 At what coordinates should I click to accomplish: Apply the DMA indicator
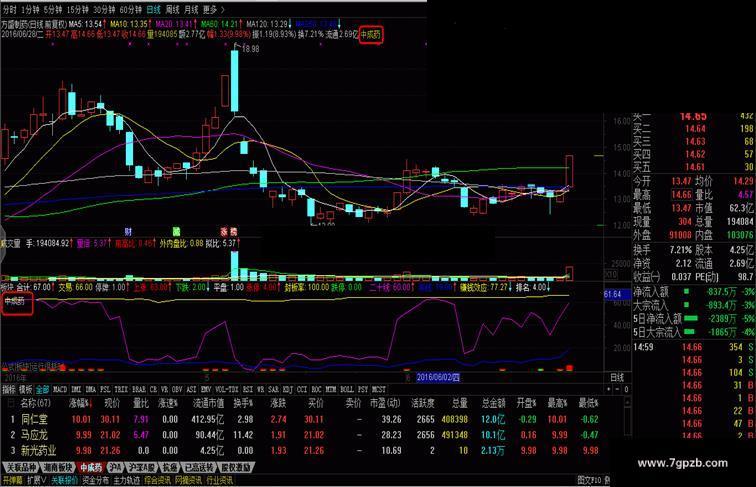click(91, 390)
